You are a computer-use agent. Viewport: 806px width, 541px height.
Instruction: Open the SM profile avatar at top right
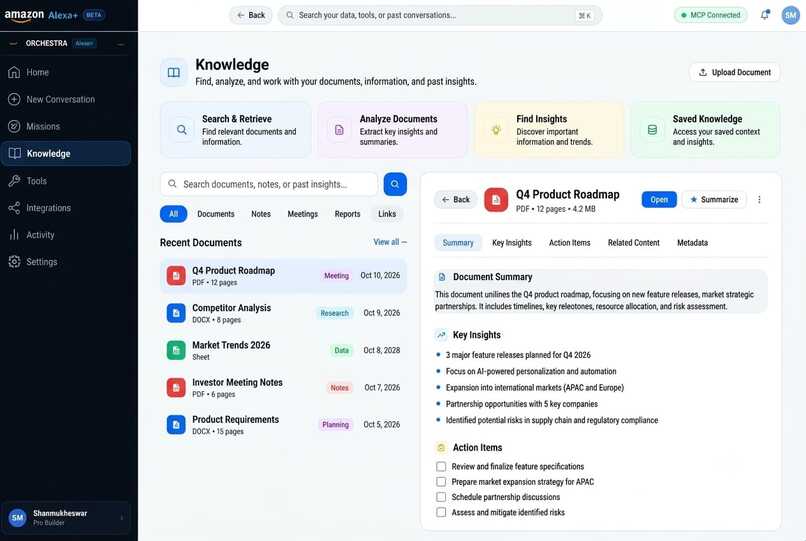coord(791,15)
